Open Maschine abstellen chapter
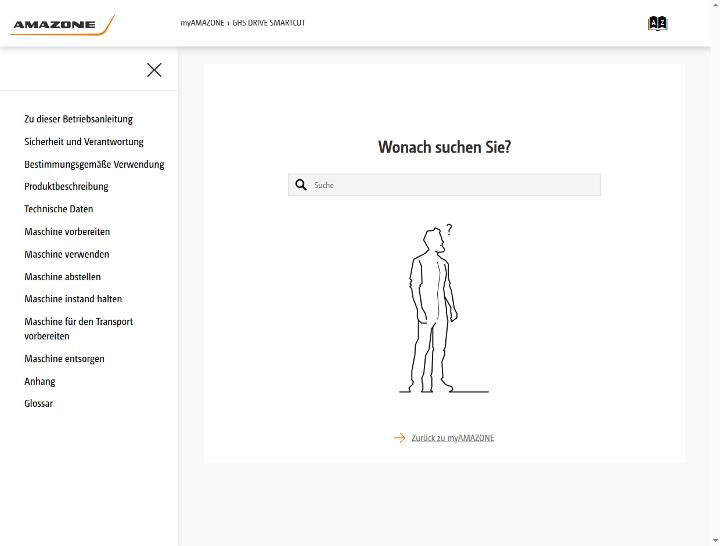720x546 pixels. (x=62, y=276)
